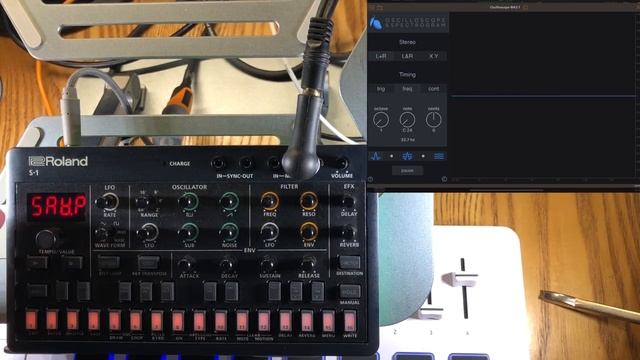
Task: Toggle dot between spectrum and spectrogram icons
Action: pyautogui.click(x=423, y=156)
